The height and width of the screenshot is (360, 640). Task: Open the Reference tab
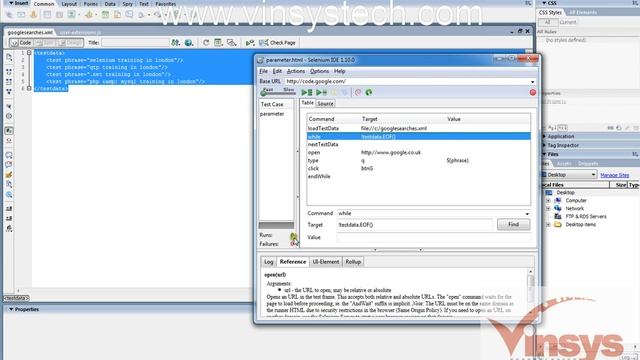[293, 262]
